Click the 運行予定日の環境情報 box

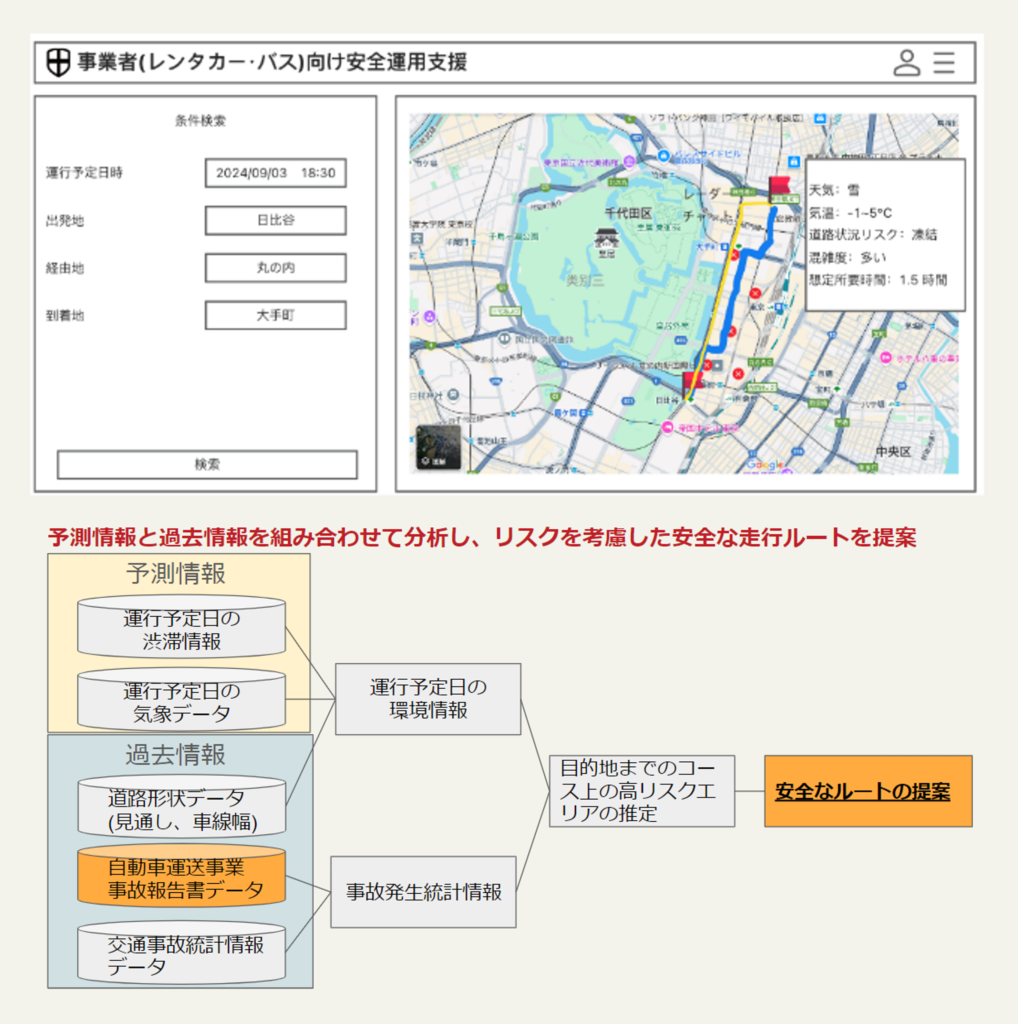[428, 699]
